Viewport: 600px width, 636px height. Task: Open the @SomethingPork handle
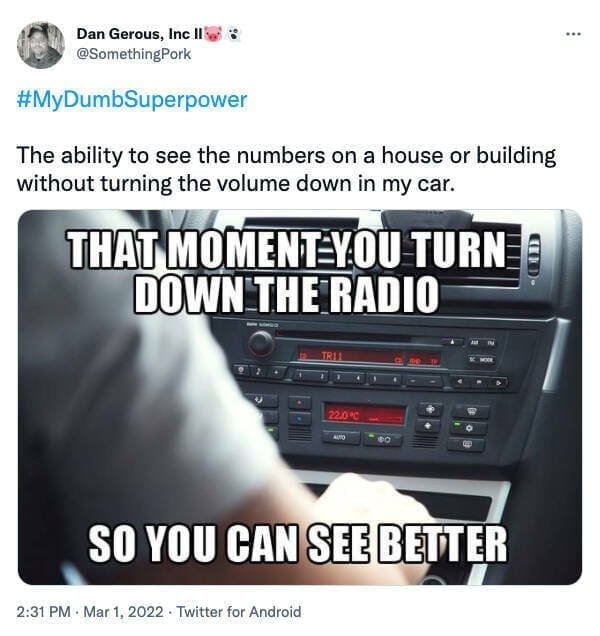click(x=133, y=54)
